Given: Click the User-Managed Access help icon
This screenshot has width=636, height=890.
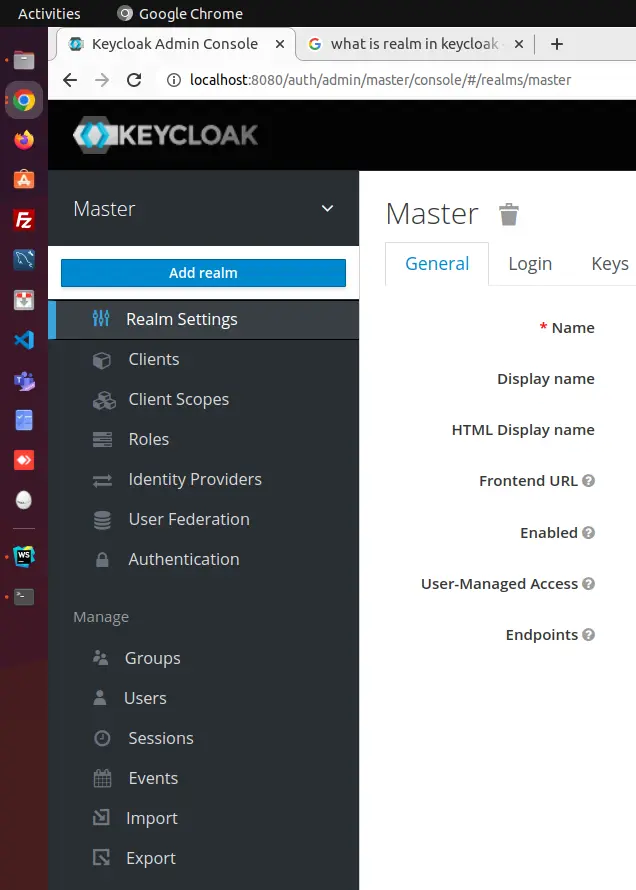Looking at the screenshot, I should click(x=588, y=583).
